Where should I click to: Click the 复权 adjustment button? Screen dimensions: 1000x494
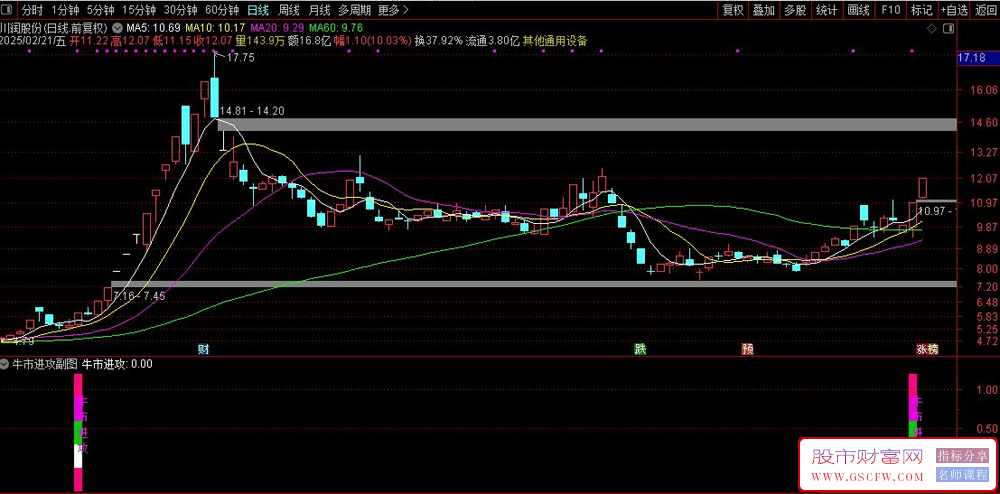733,10
